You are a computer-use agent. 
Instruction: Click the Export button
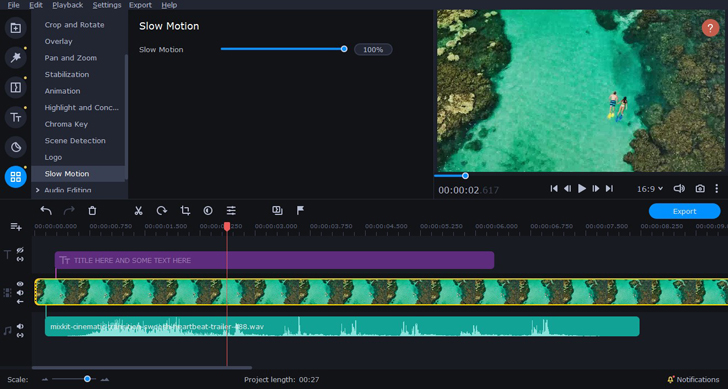tap(684, 211)
